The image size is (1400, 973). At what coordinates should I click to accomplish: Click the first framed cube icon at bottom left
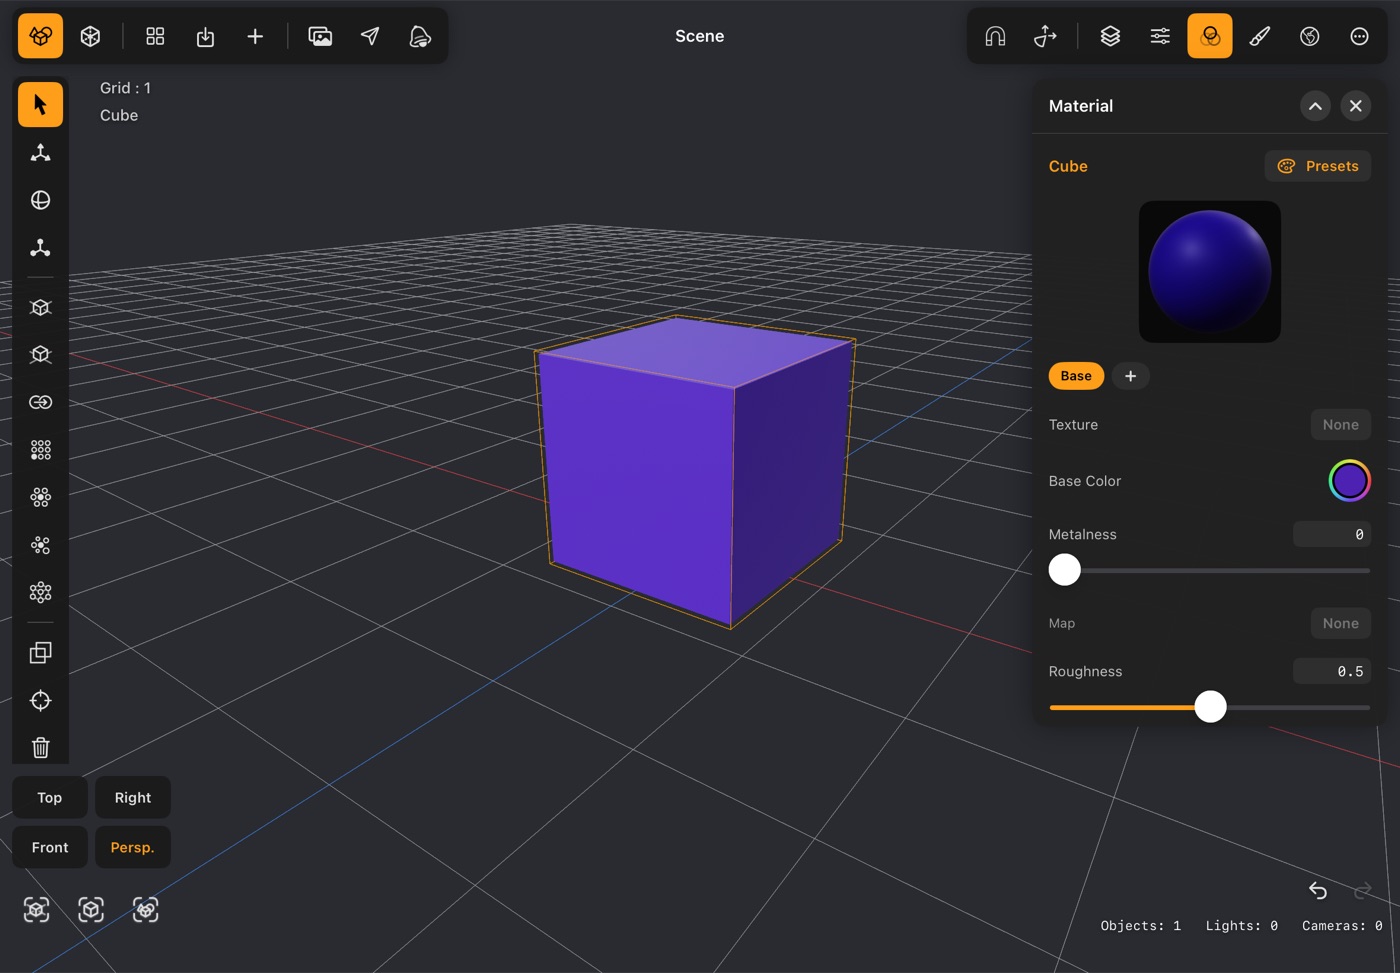(x=37, y=909)
